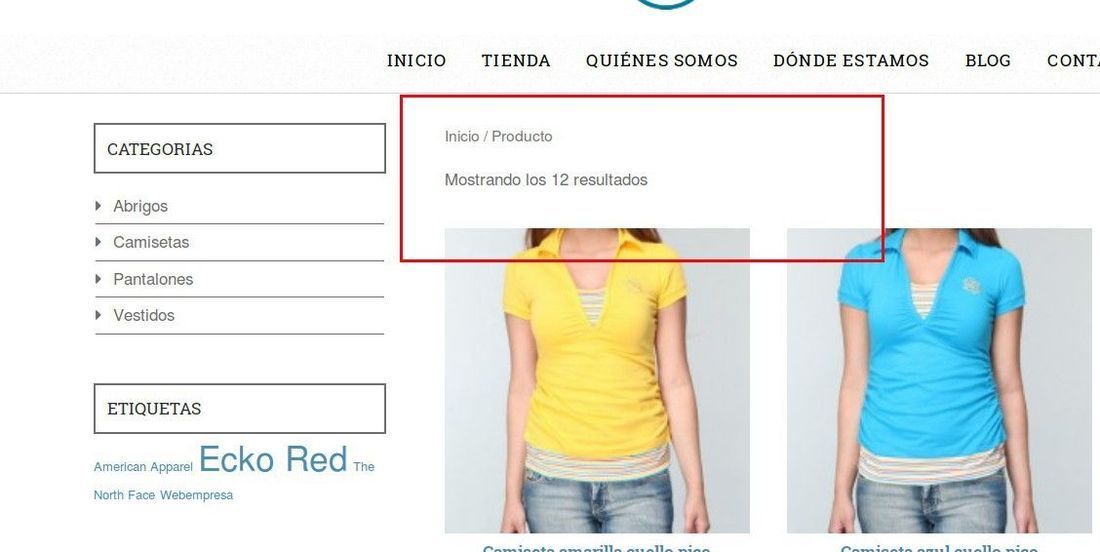
Task: Open the Pantalones category
Action: pos(153,279)
